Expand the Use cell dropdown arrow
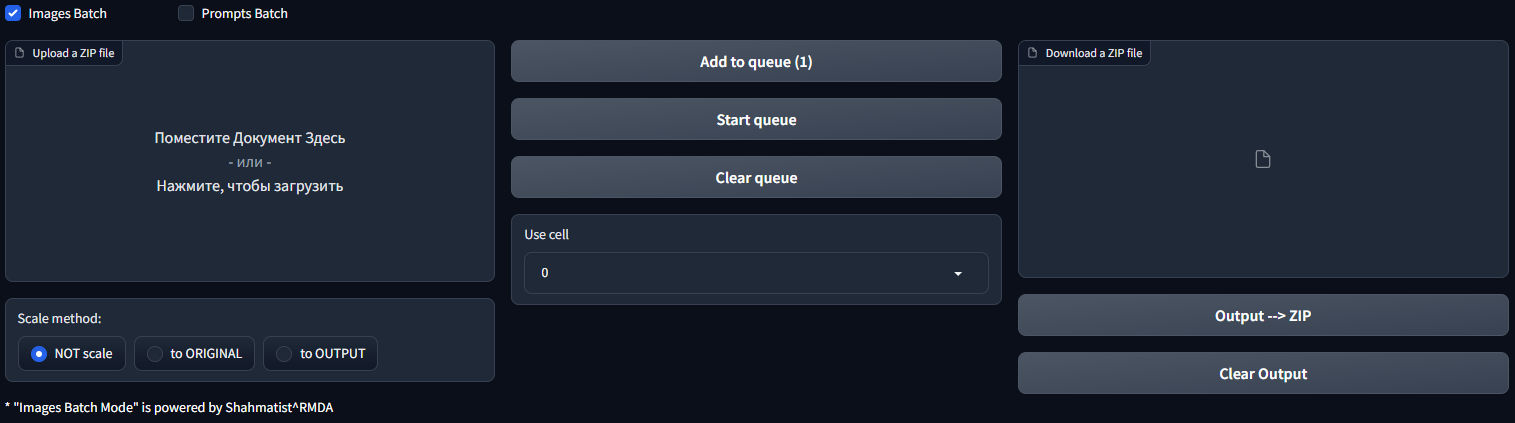Image resolution: width=1515 pixels, height=423 pixels. click(958, 273)
